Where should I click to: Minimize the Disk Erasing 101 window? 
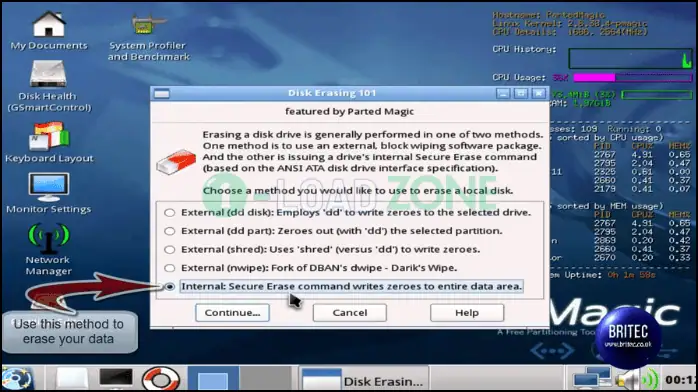point(503,93)
